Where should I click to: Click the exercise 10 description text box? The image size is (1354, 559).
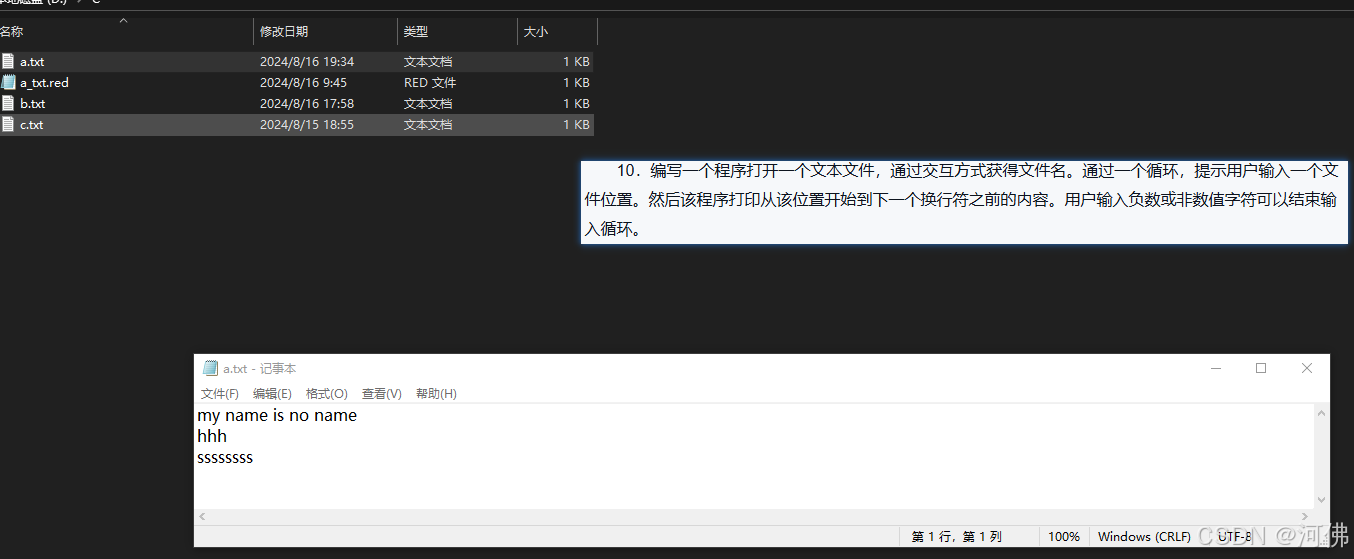tap(965, 202)
